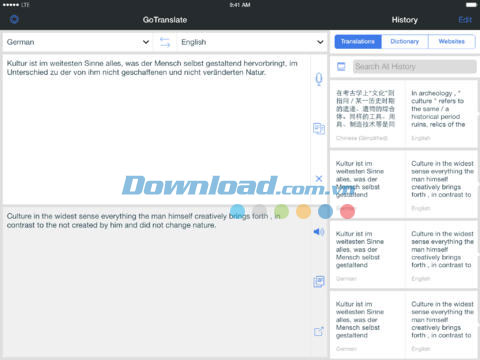Switch to the Translations tab

(358, 42)
